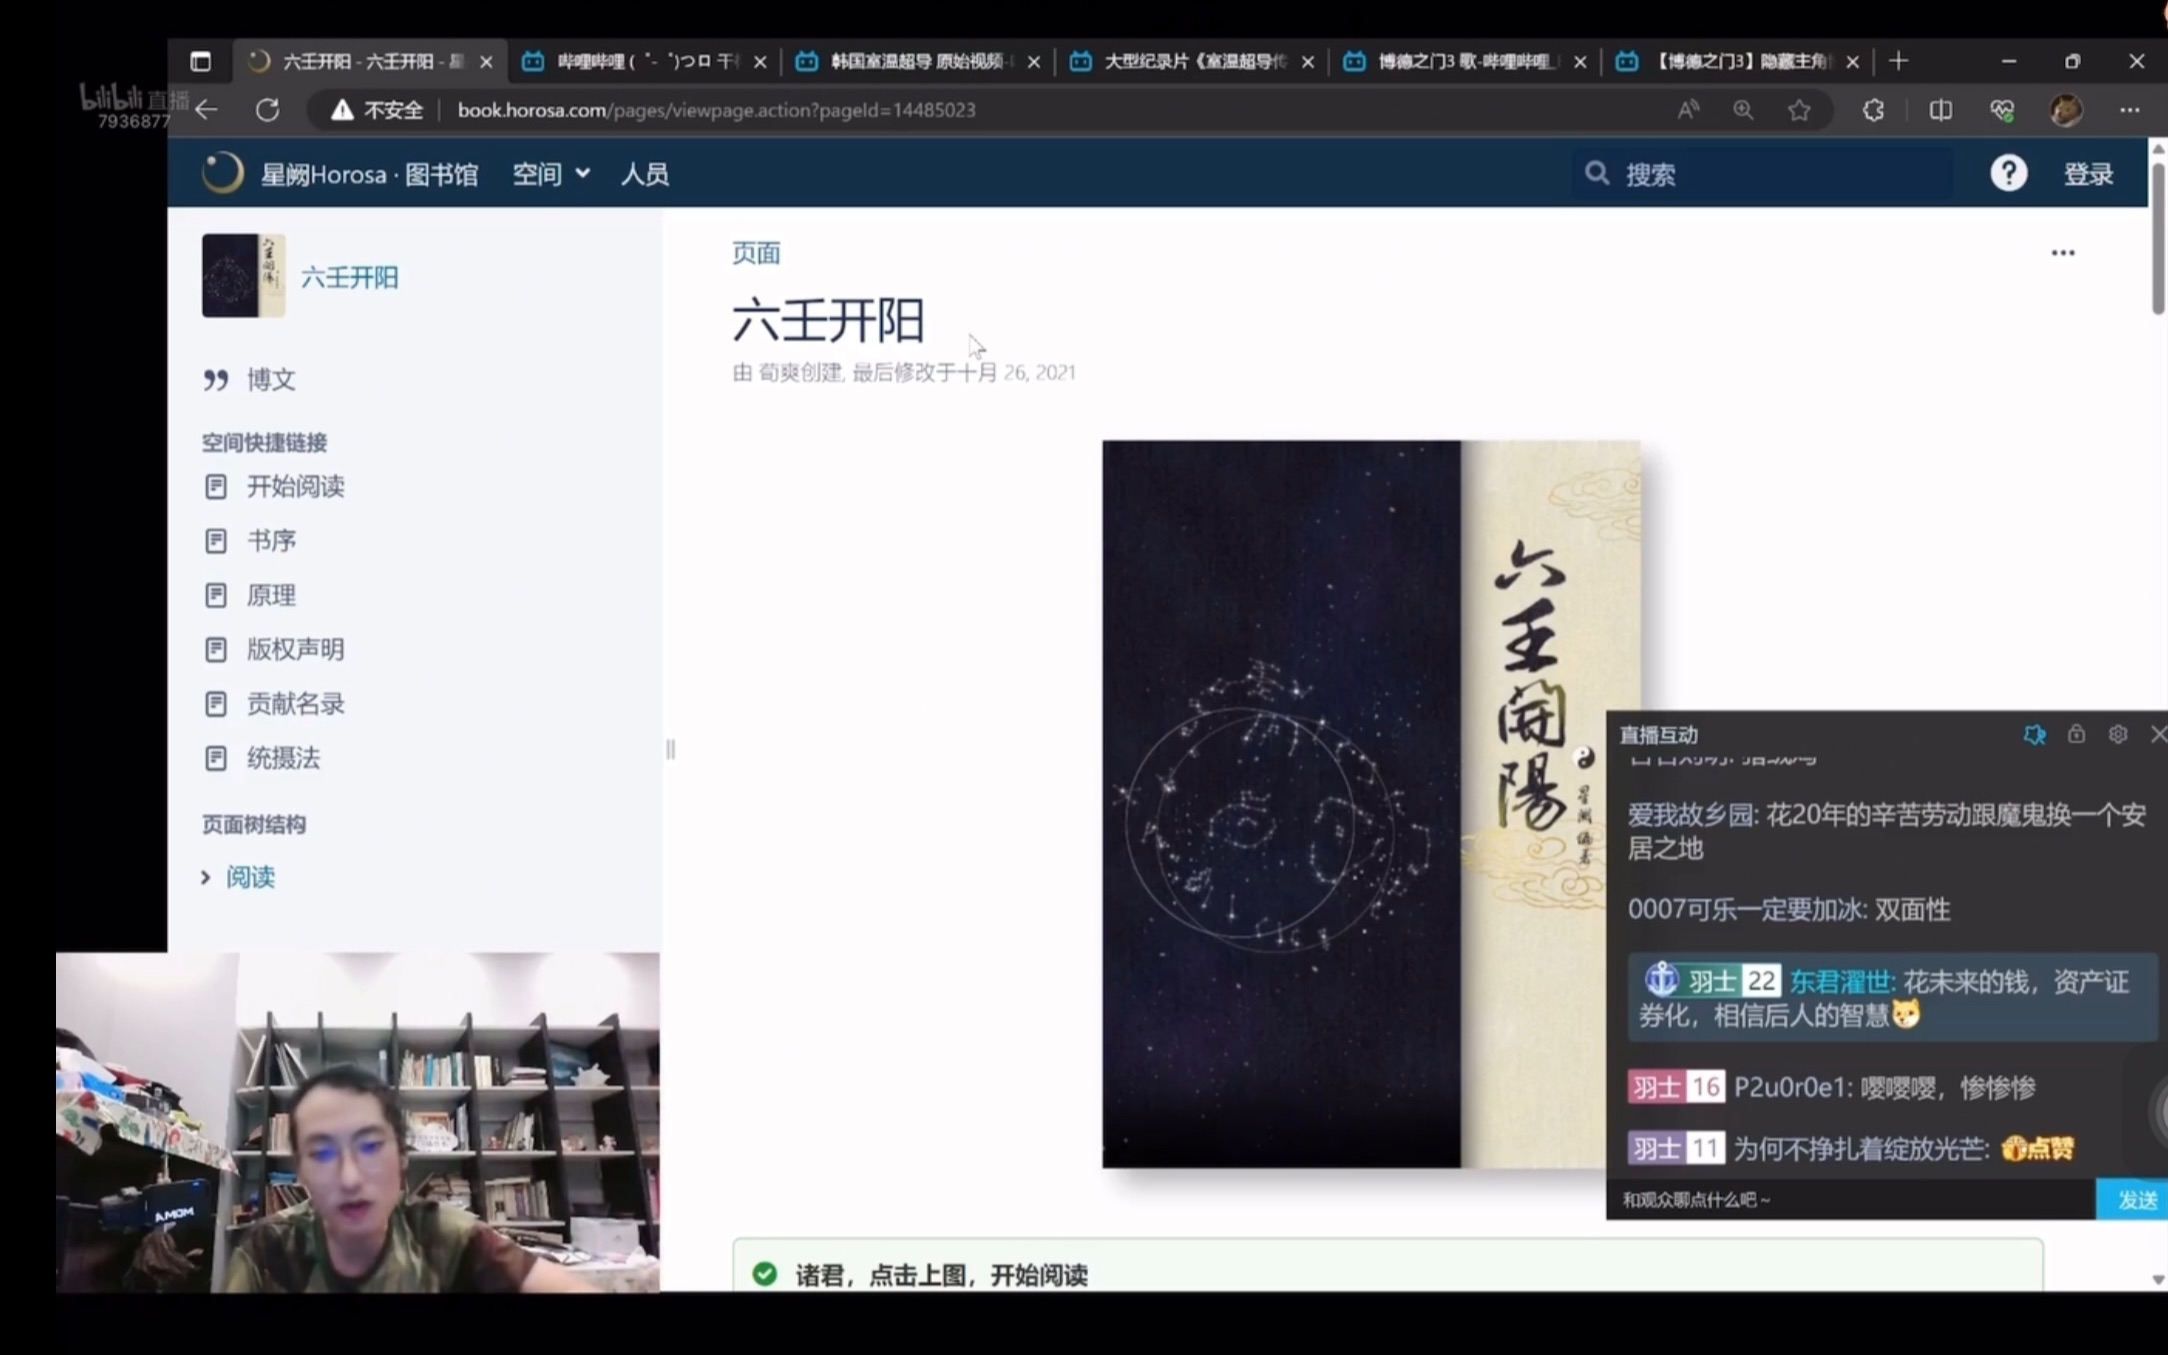Click the Horosa crescent logo
2168x1355 pixels.
pos(222,173)
